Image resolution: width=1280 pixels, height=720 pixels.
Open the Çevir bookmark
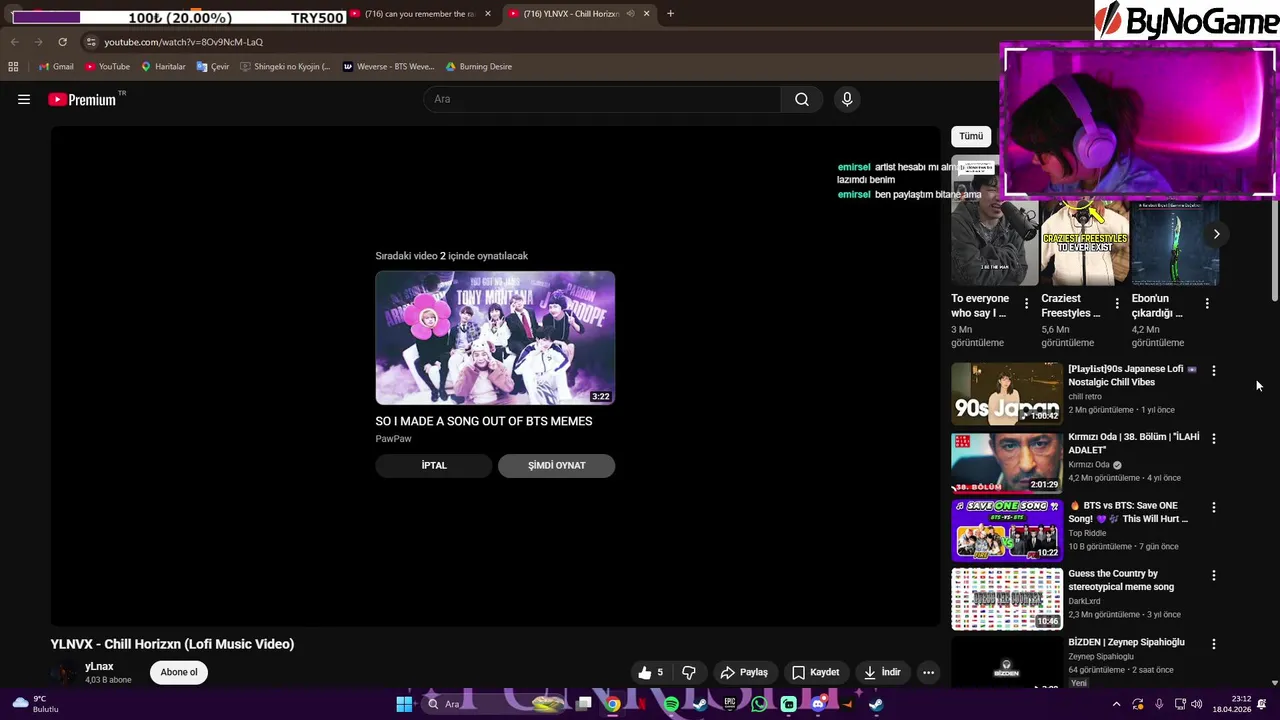click(x=213, y=67)
